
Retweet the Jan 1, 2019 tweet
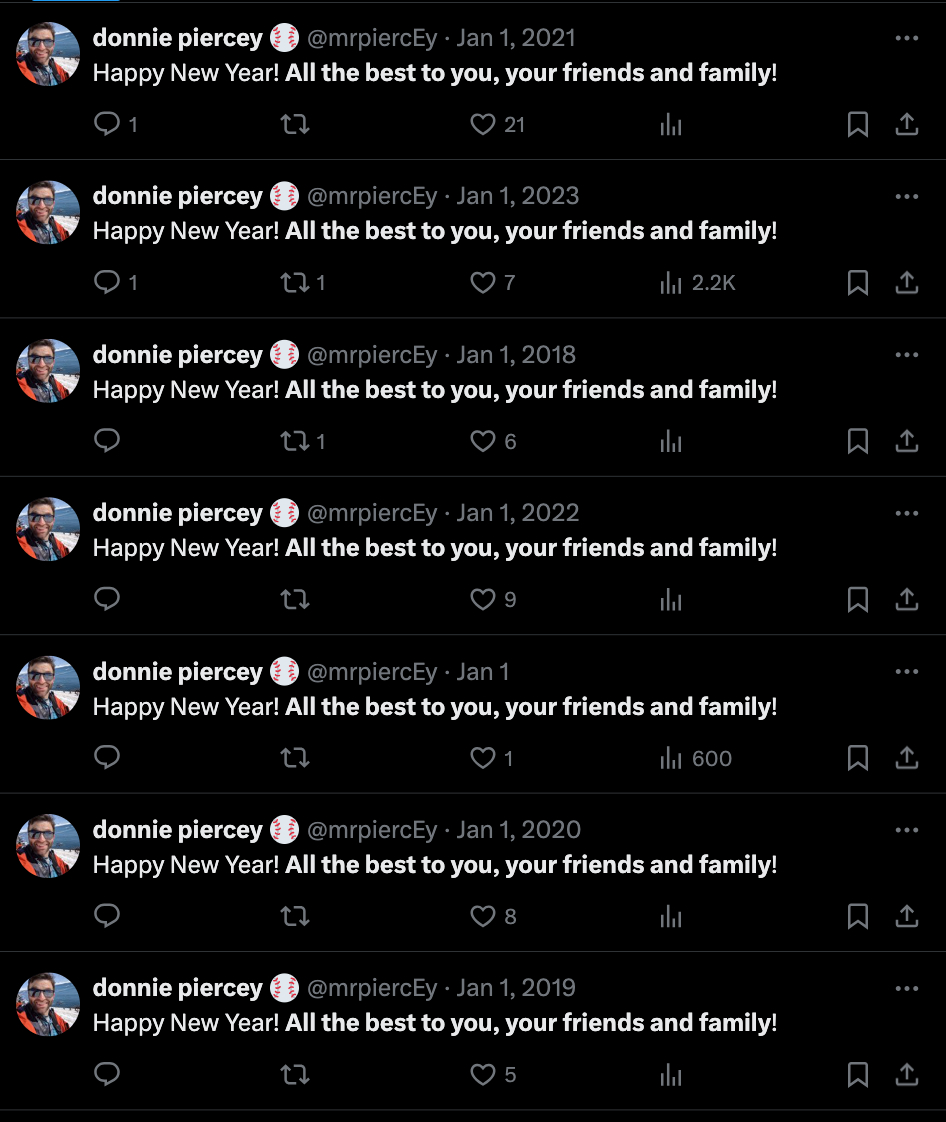[x=295, y=1075]
